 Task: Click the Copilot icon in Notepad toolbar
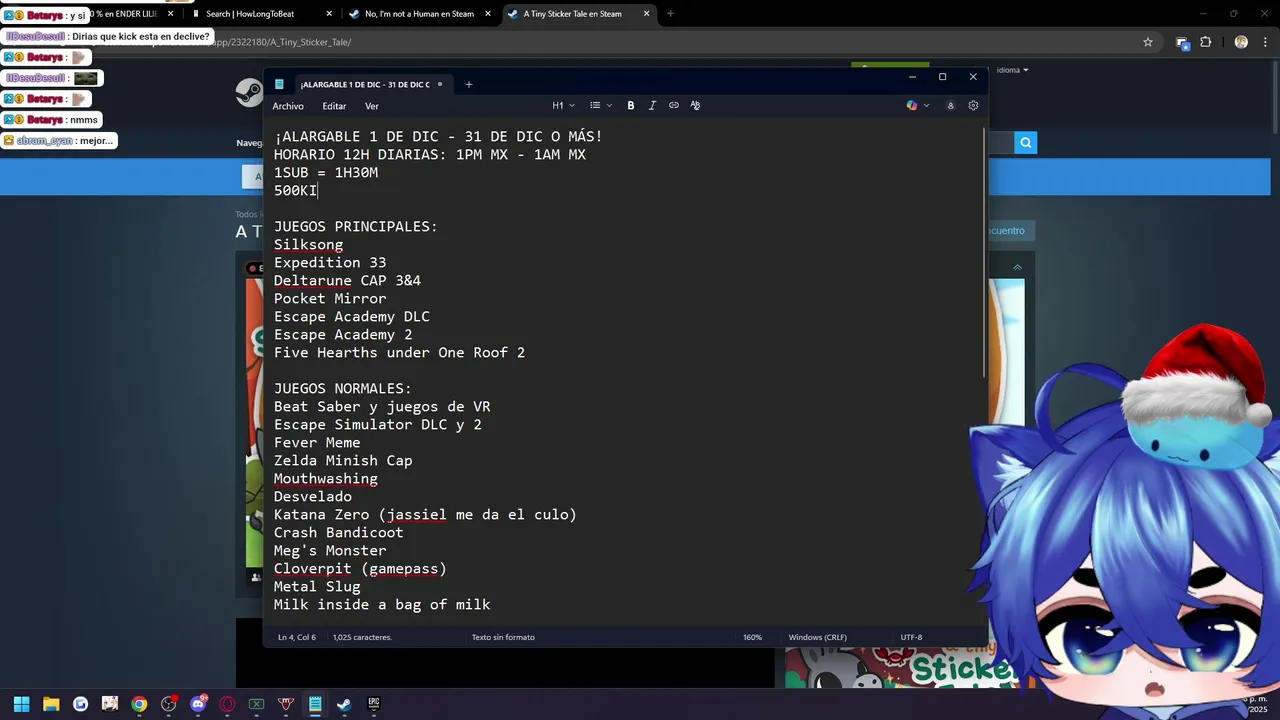[x=911, y=106]
